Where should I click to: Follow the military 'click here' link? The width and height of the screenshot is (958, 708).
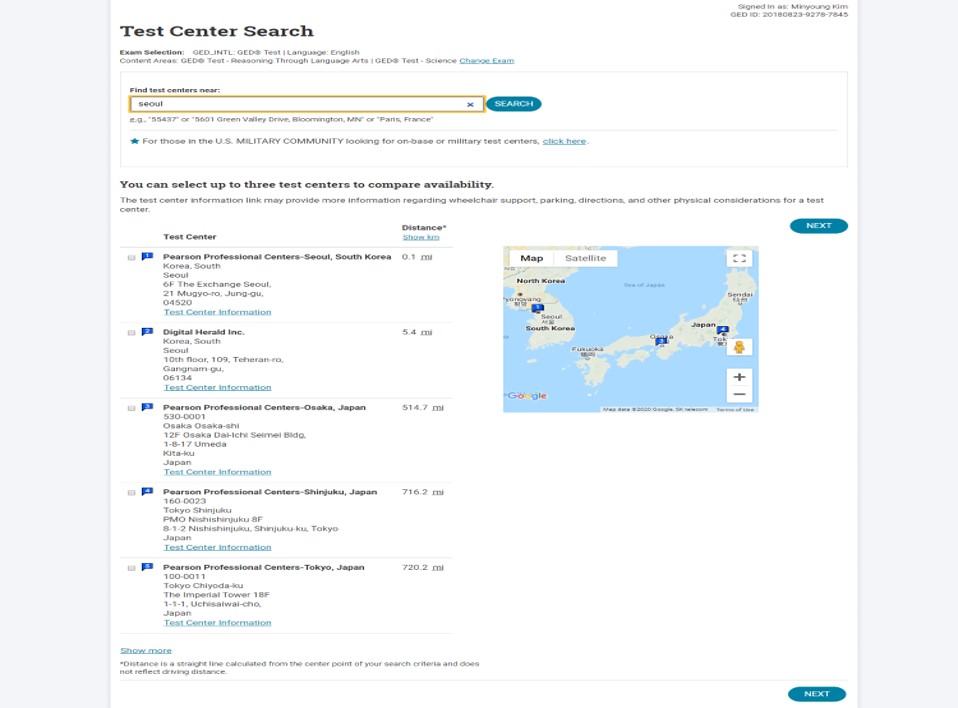coord(564,141)
